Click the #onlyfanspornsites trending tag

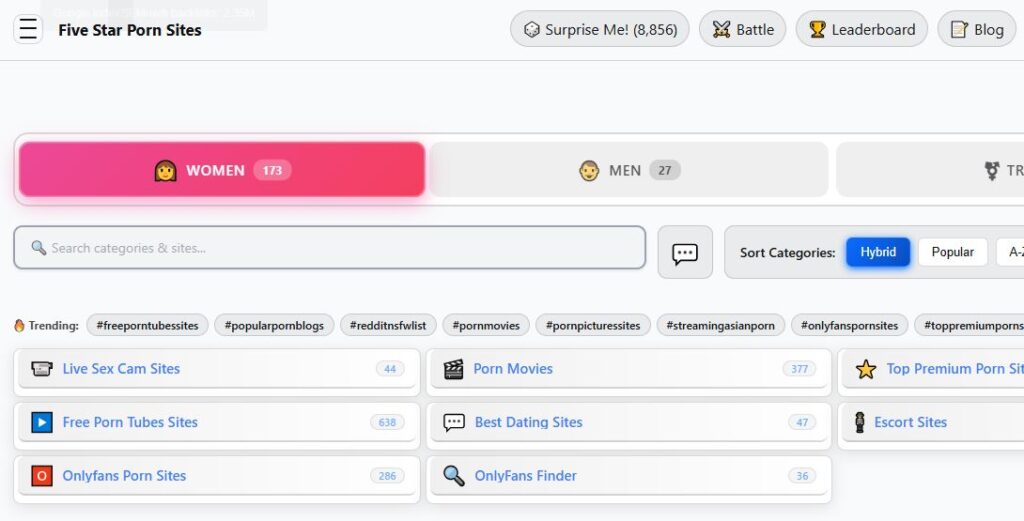[849, 325]
